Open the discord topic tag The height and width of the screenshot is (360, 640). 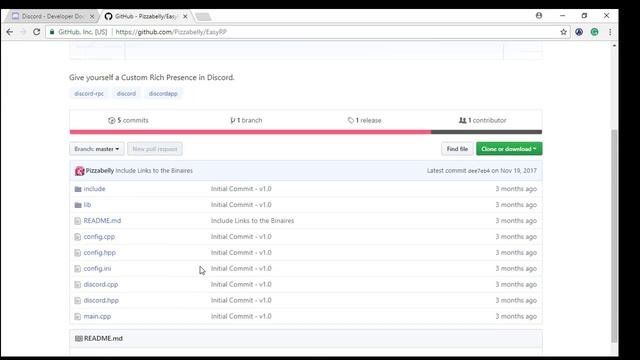point(126,93)
